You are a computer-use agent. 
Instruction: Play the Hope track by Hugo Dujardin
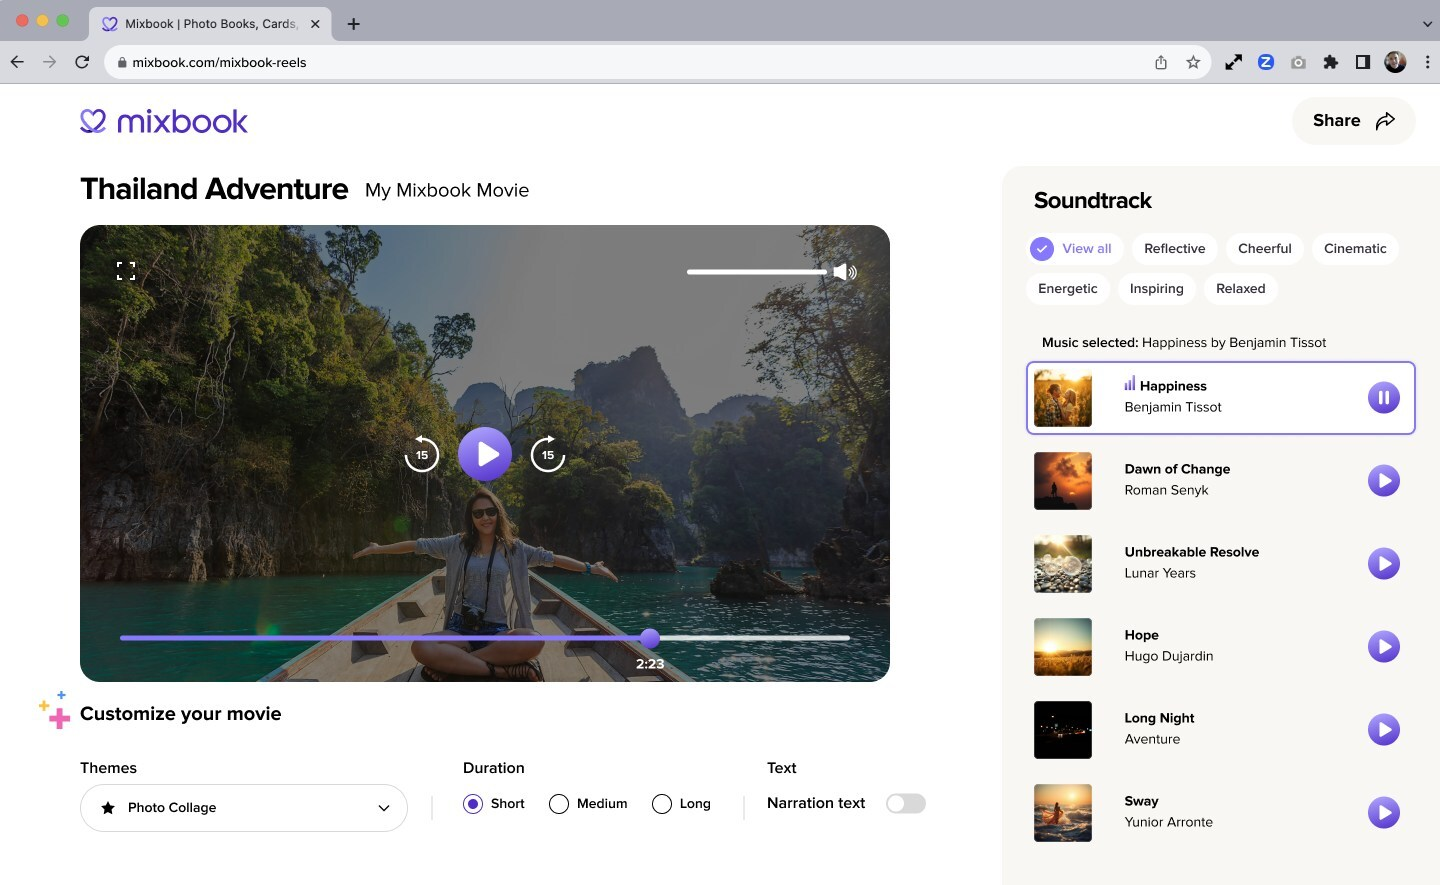coord(1383,646)
